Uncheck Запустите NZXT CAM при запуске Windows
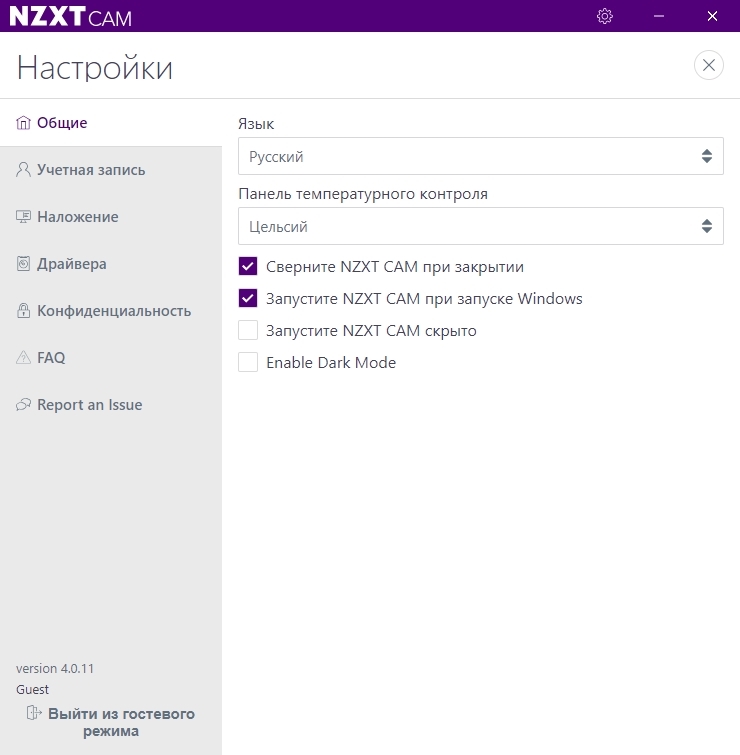The width and height of the screenshot is (740, 755). (248, 298)
